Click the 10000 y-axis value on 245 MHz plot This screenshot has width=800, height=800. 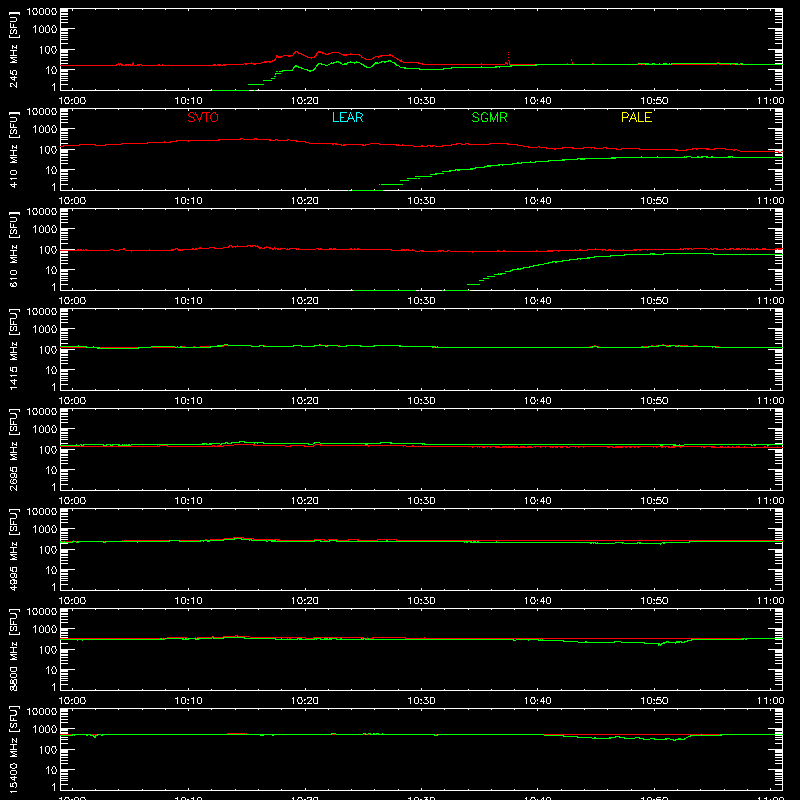point(42,12)
